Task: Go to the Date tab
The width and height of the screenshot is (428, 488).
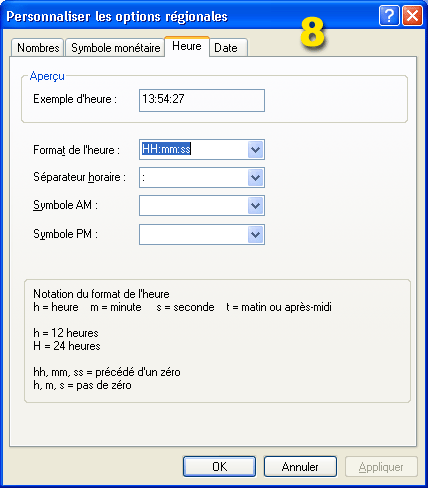Action: 228,47
